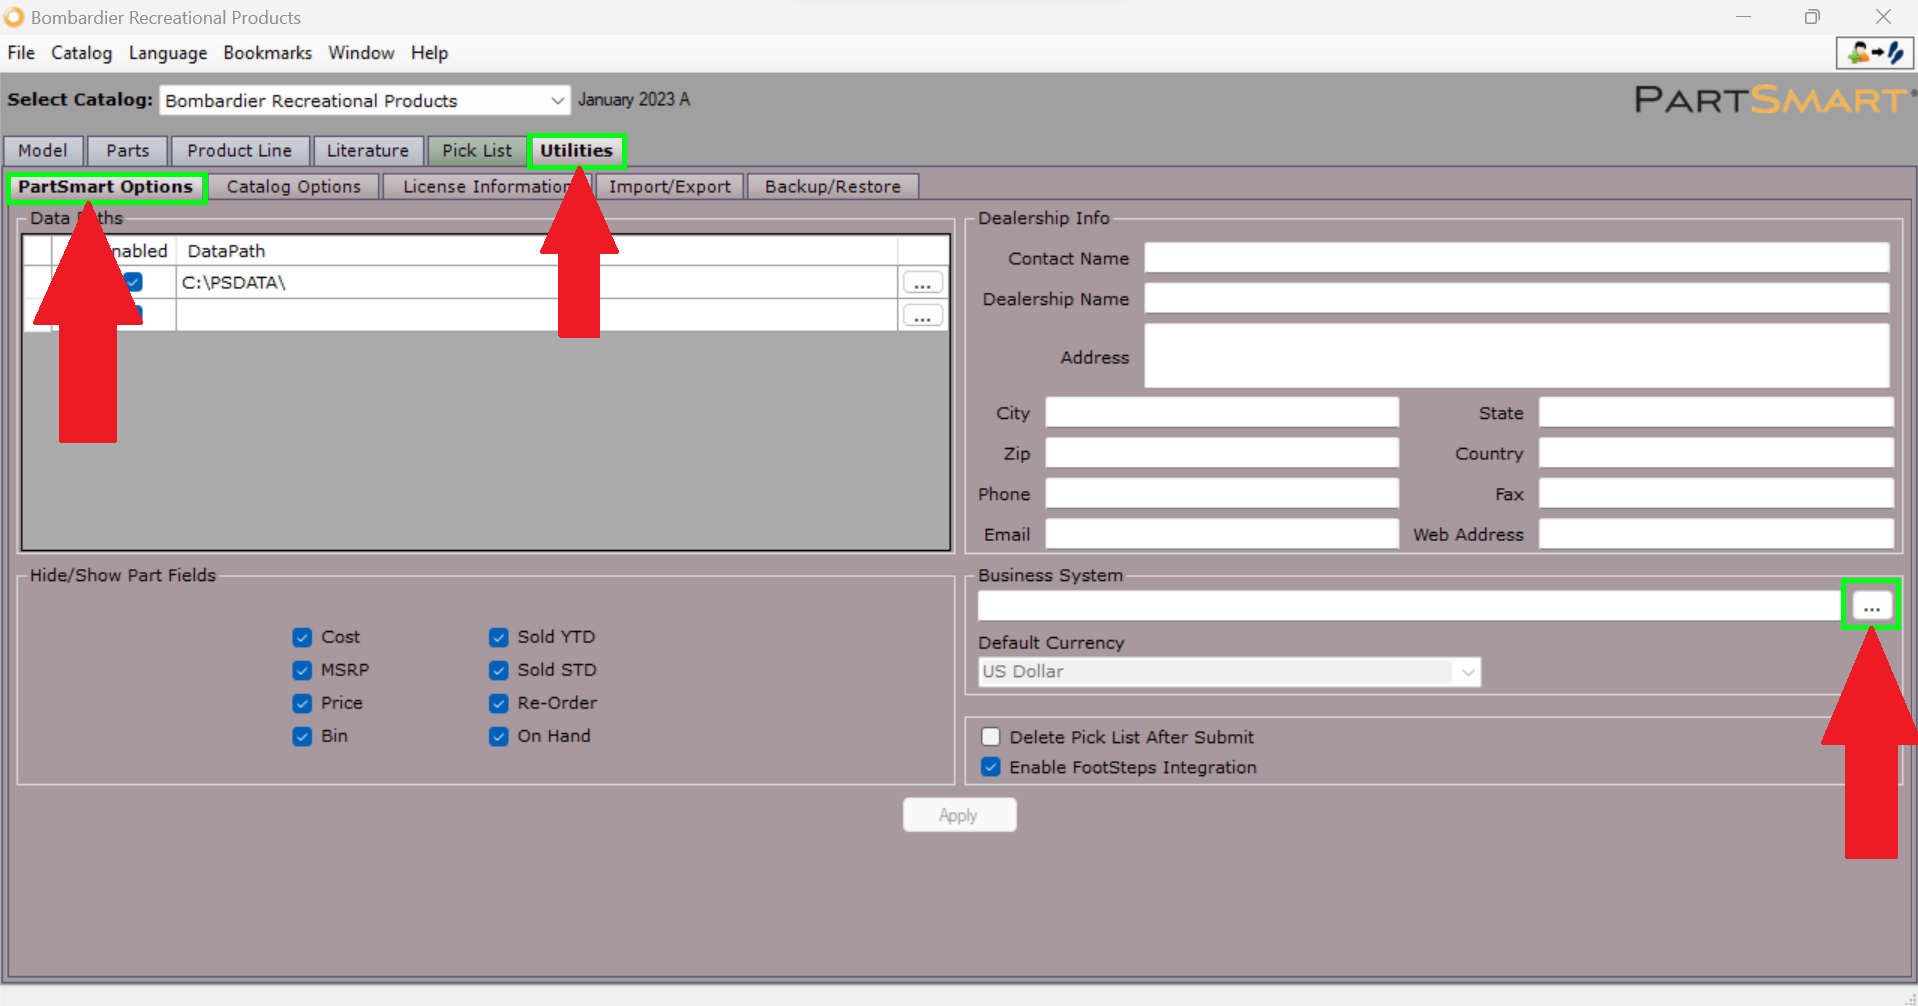1918x1006 pixels.
Task: Toggle the On Hand checkbox
Action: [x=498, y=736]
